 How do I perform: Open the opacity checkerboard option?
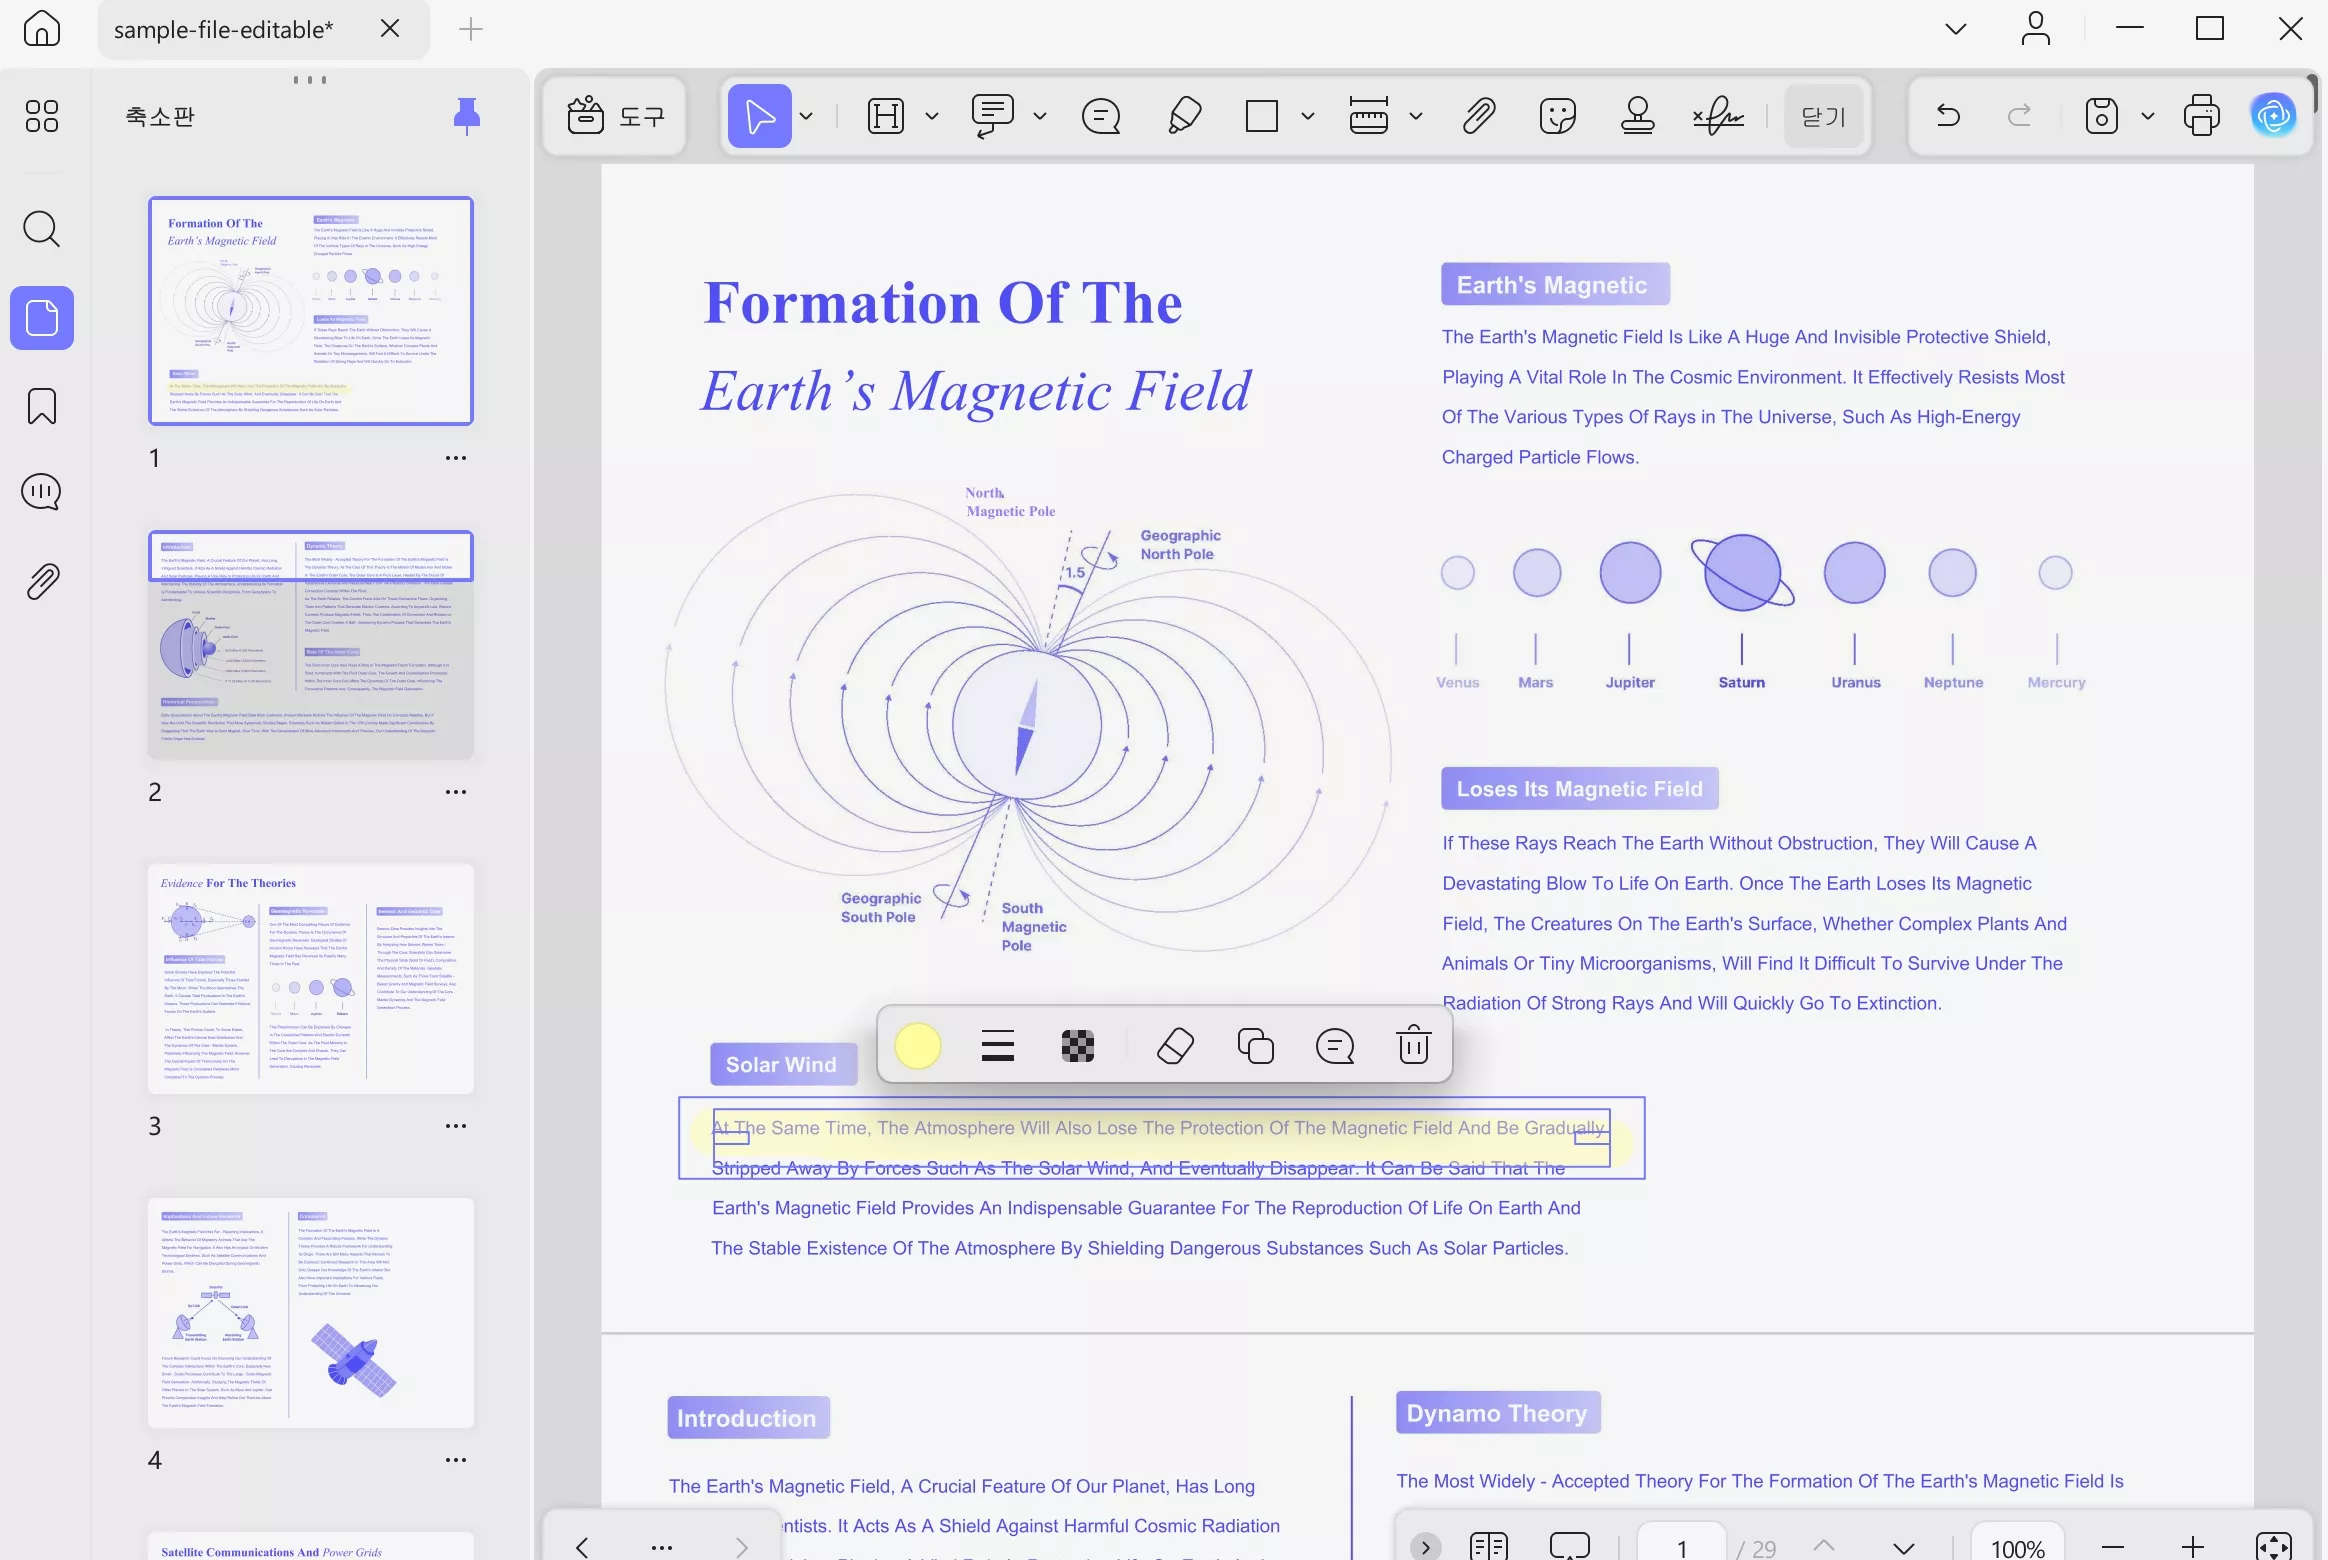click(x=1077, y=1046)
